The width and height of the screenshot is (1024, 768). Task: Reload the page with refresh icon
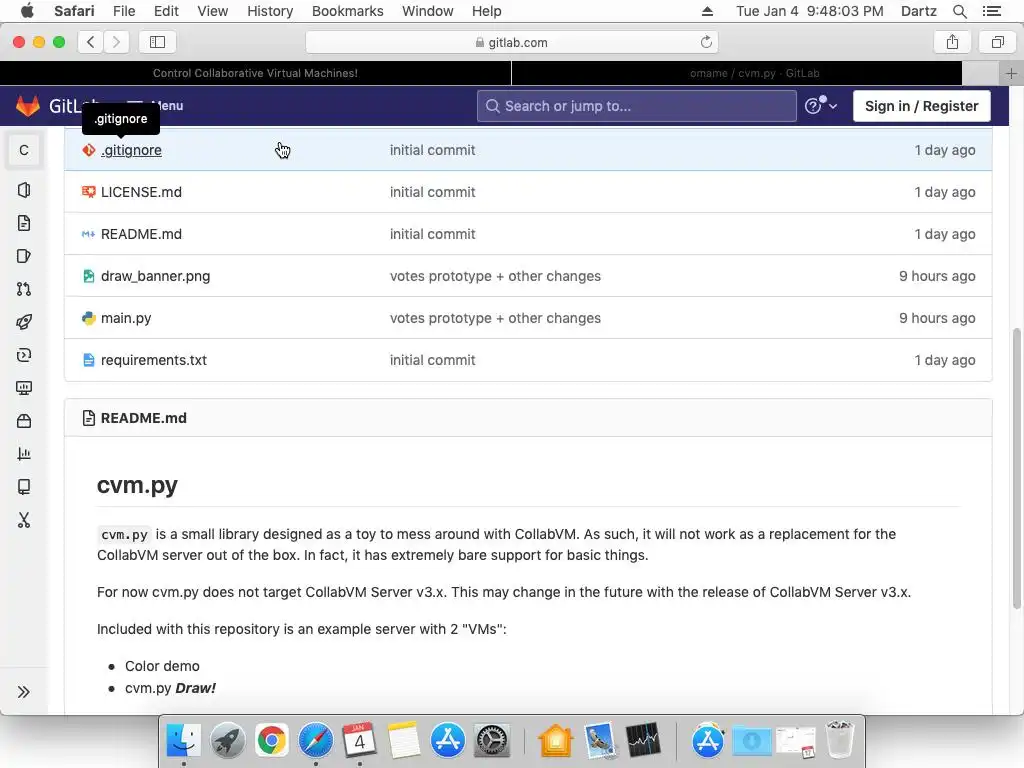pos(706,42)
